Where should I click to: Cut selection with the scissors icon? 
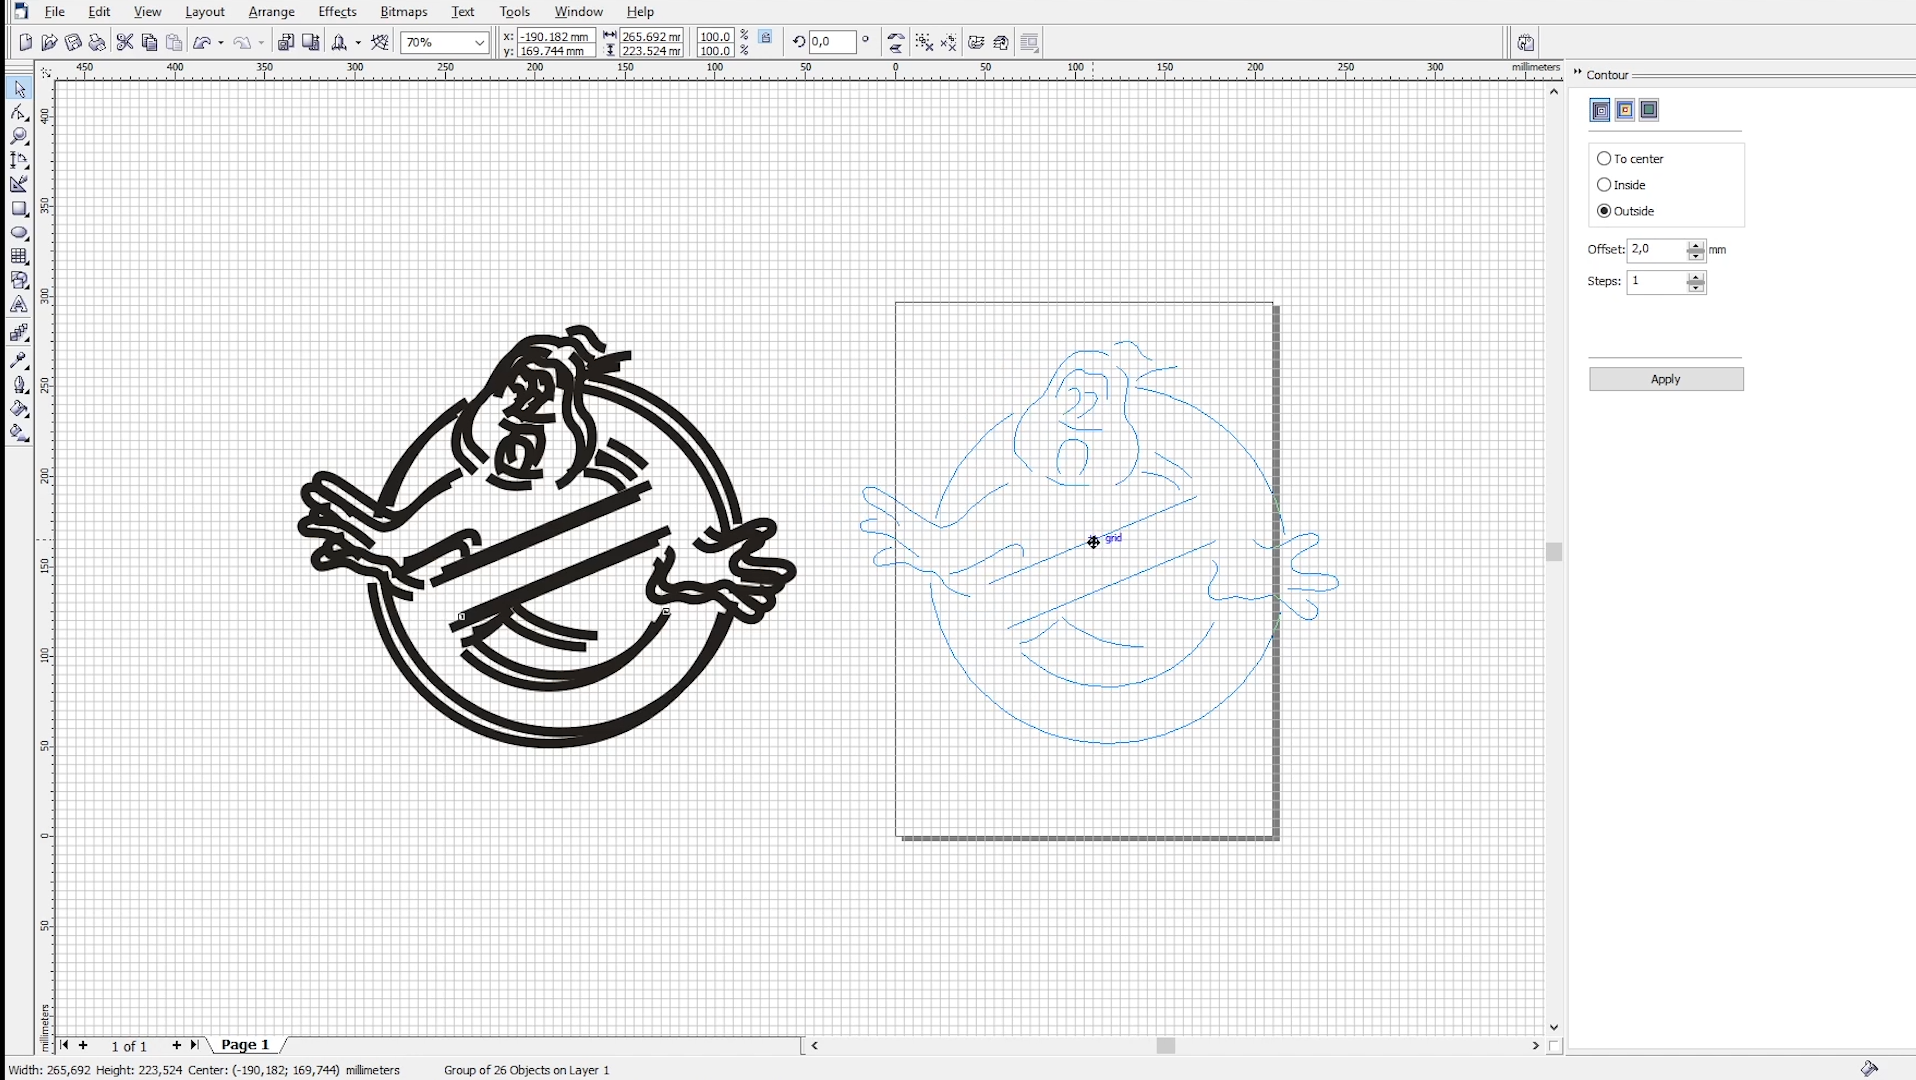pos(125,42)
